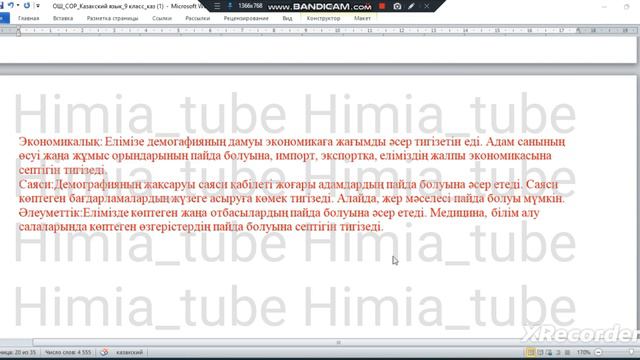Go to the Рассылки ribbon tab

click(x=198, y=18)
